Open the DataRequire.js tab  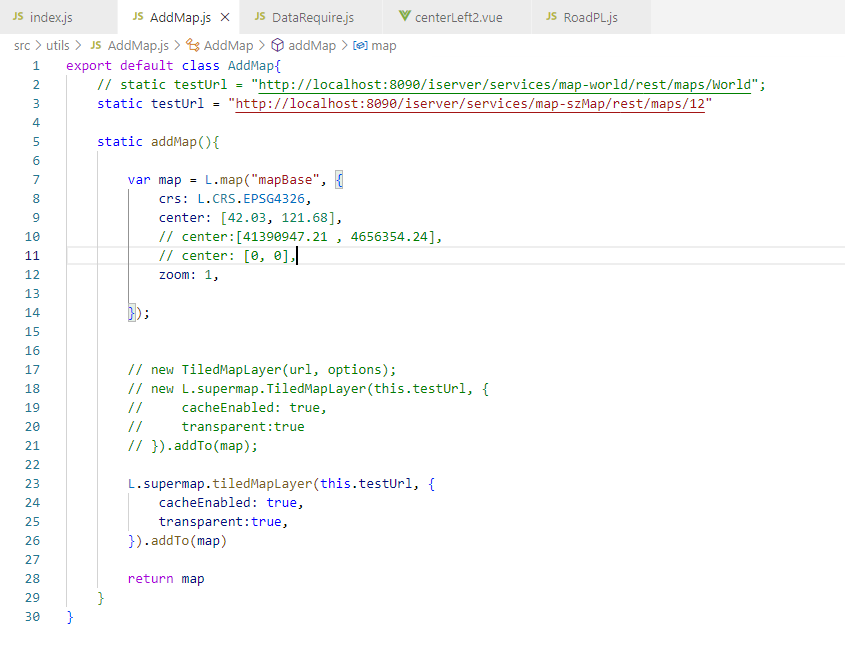[x=313, y=17]
